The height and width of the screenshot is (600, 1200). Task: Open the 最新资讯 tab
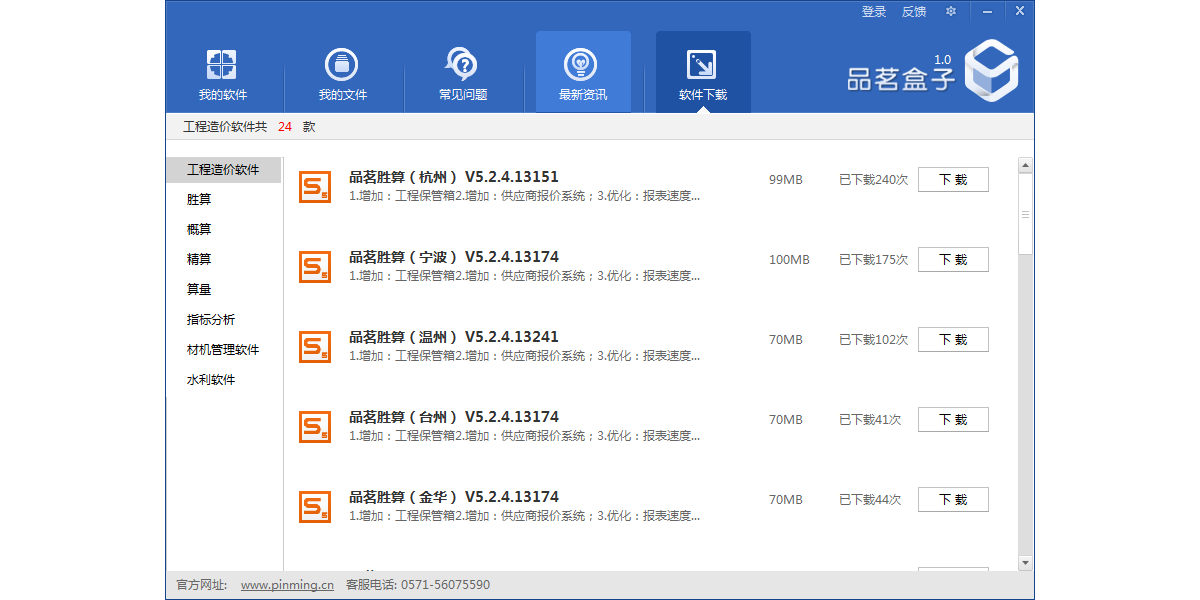tap(583, 72)
